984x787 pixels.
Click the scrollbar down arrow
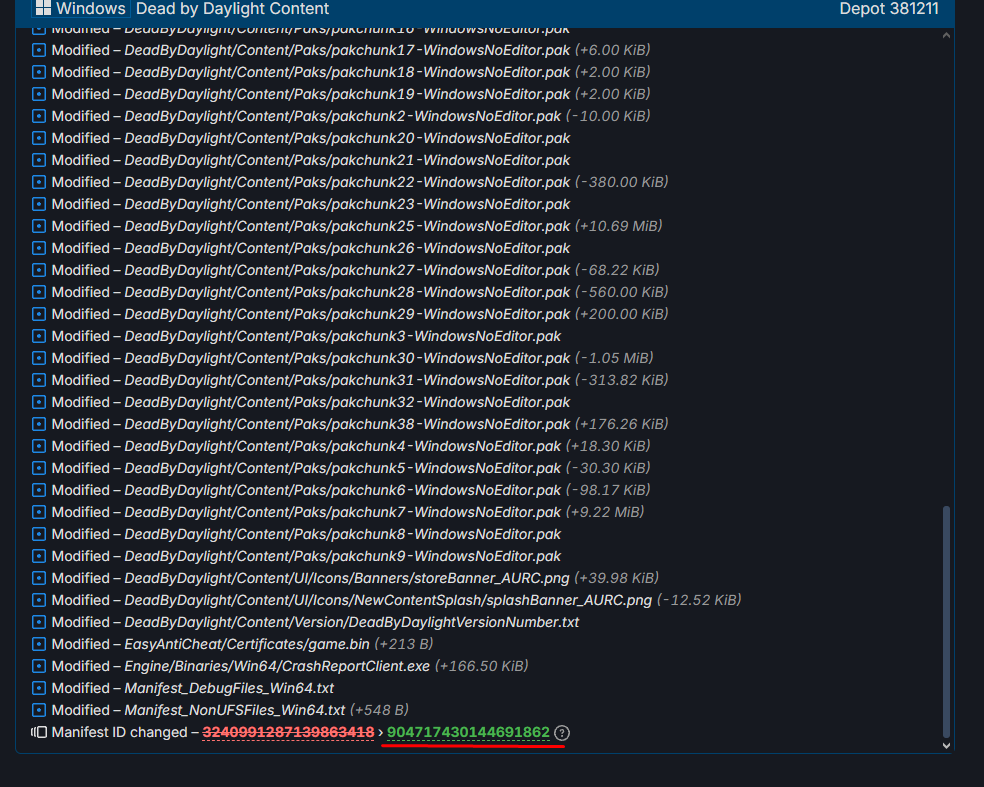coord(946,746)
